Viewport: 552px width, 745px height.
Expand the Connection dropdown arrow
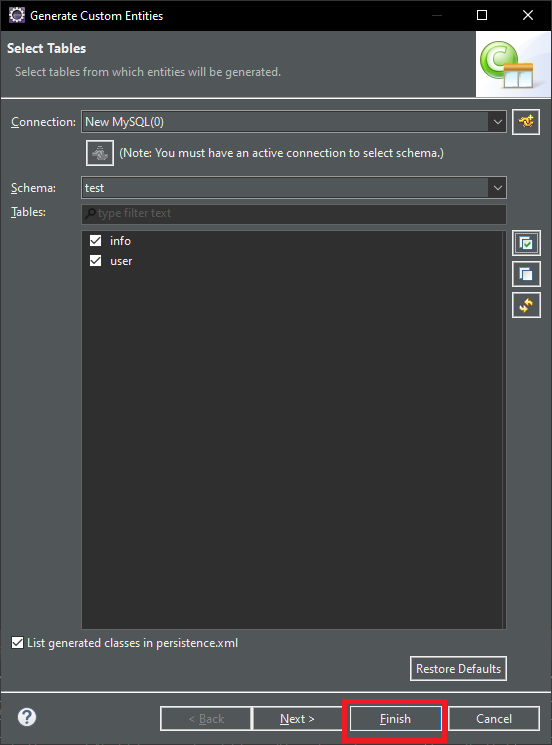pyautogui.click(x=497, y=122)
